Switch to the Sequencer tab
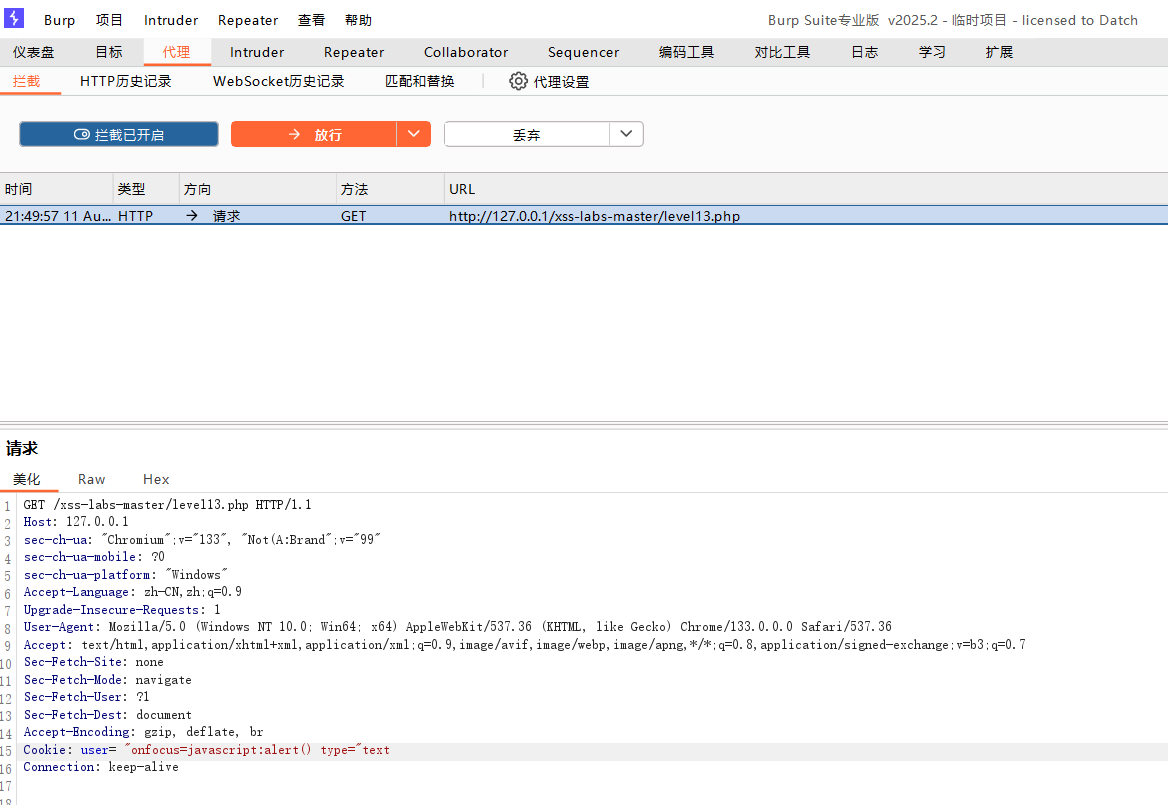The image size is (1168, 805). coord(583,52)
